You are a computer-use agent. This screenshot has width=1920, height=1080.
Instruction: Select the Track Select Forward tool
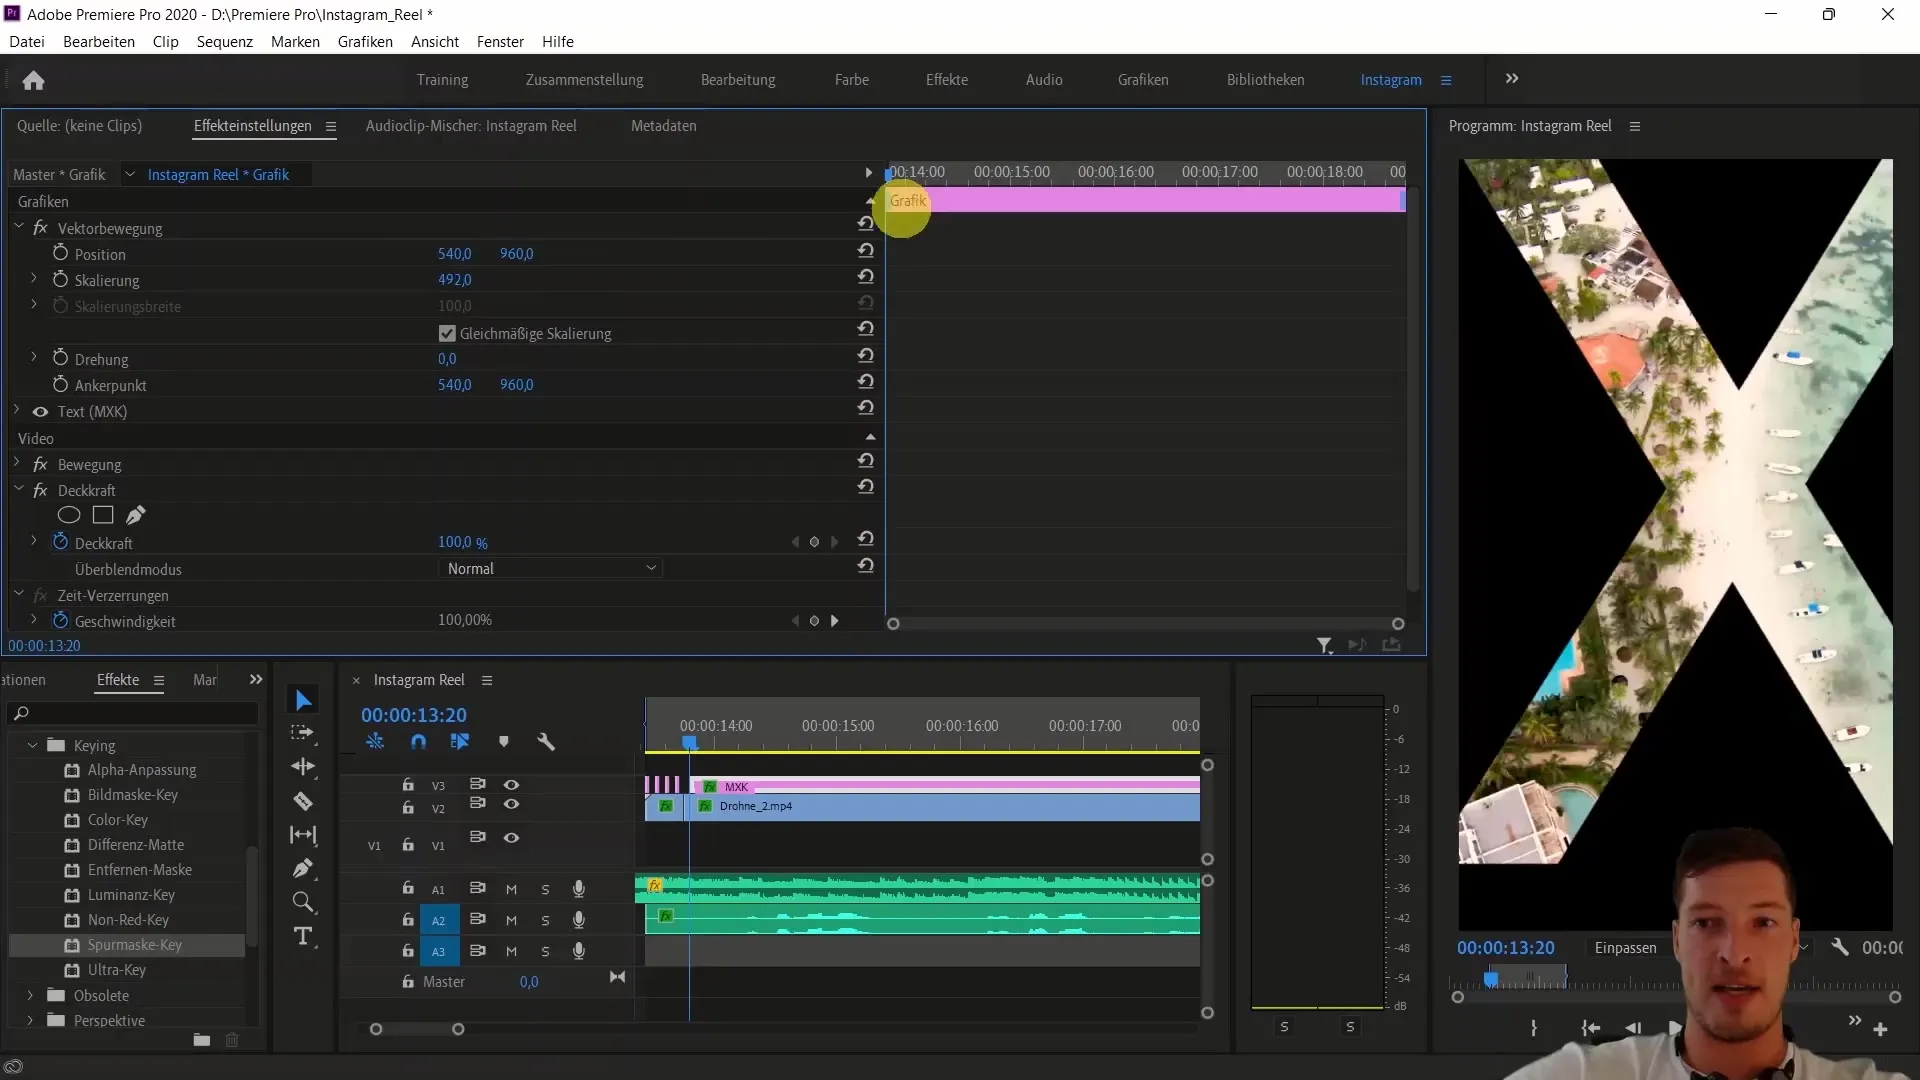pos(302,733)
